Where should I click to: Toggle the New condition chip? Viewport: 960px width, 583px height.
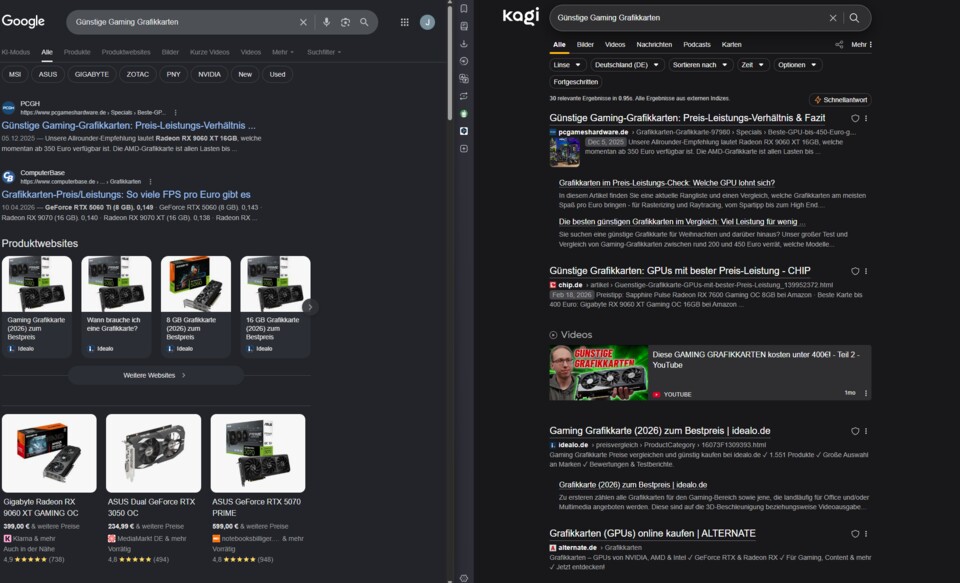(245, 74)
